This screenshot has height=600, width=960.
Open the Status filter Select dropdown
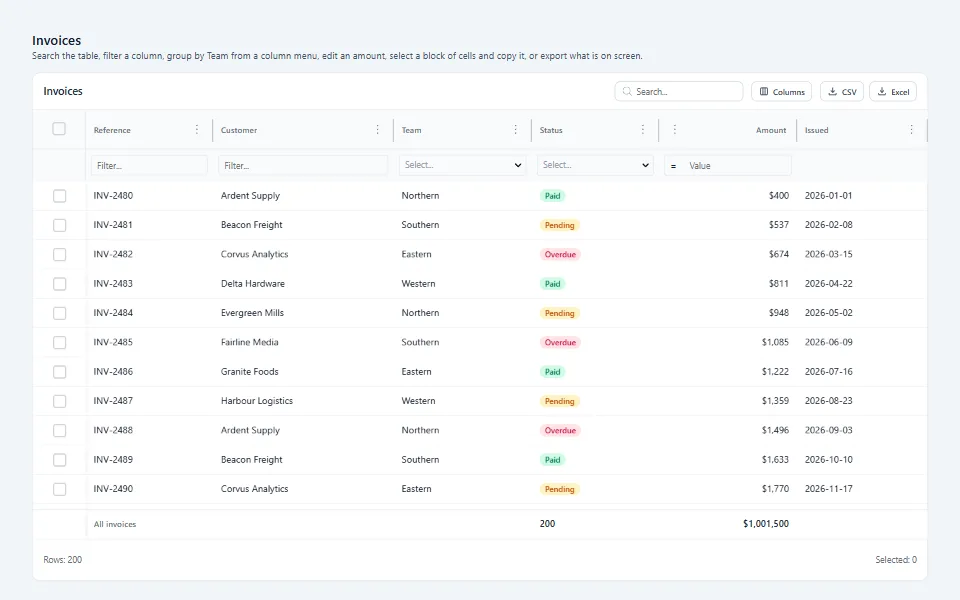[595, 165]
